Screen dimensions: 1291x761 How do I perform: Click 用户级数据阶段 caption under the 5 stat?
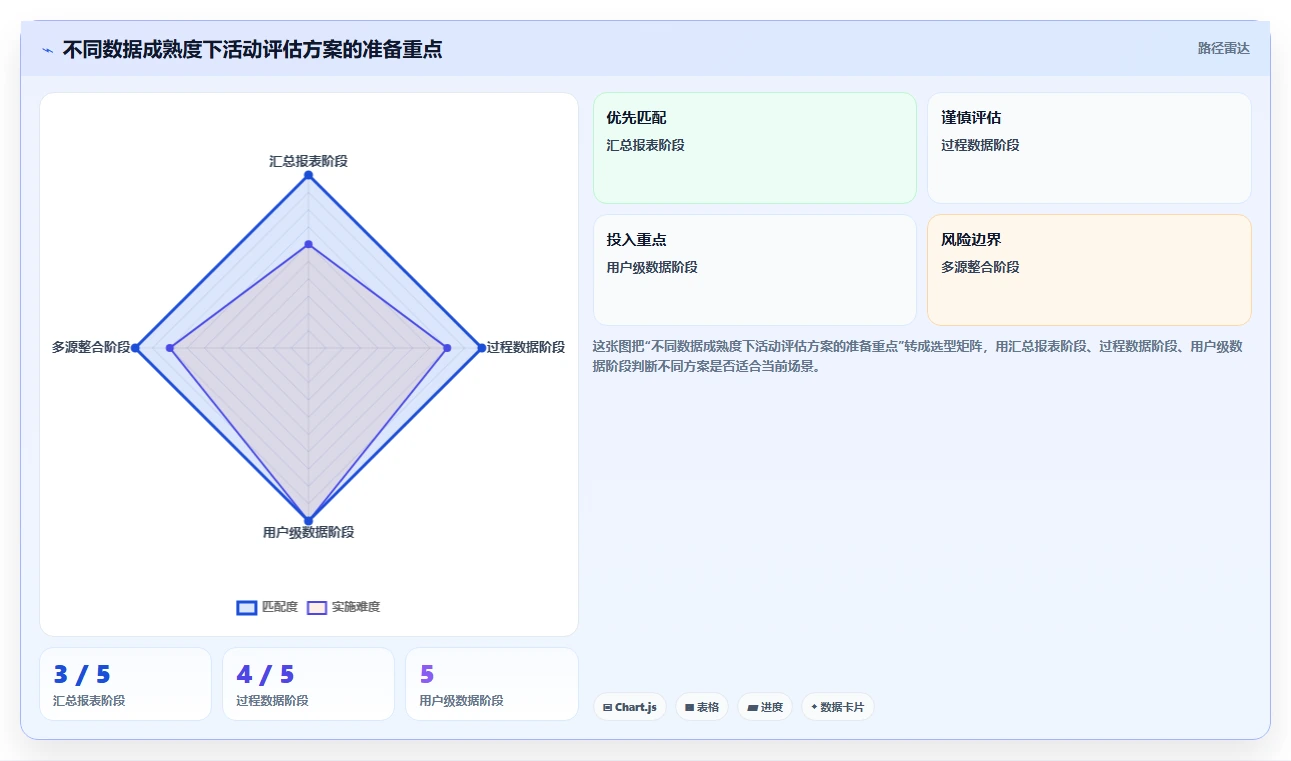461,701
